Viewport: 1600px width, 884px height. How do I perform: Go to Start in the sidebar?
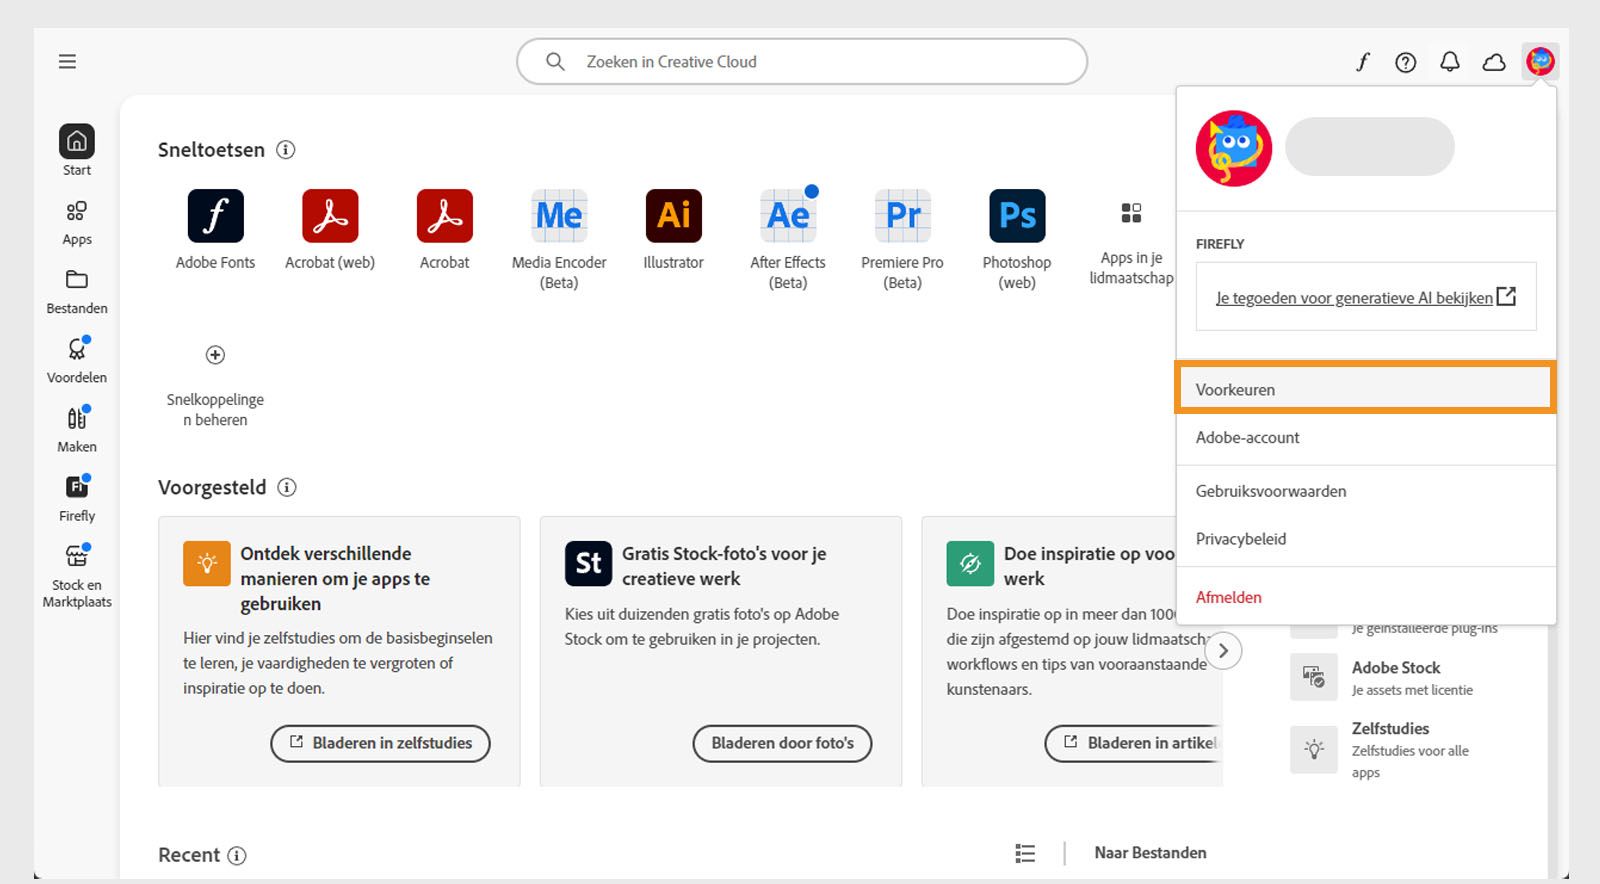77,151
